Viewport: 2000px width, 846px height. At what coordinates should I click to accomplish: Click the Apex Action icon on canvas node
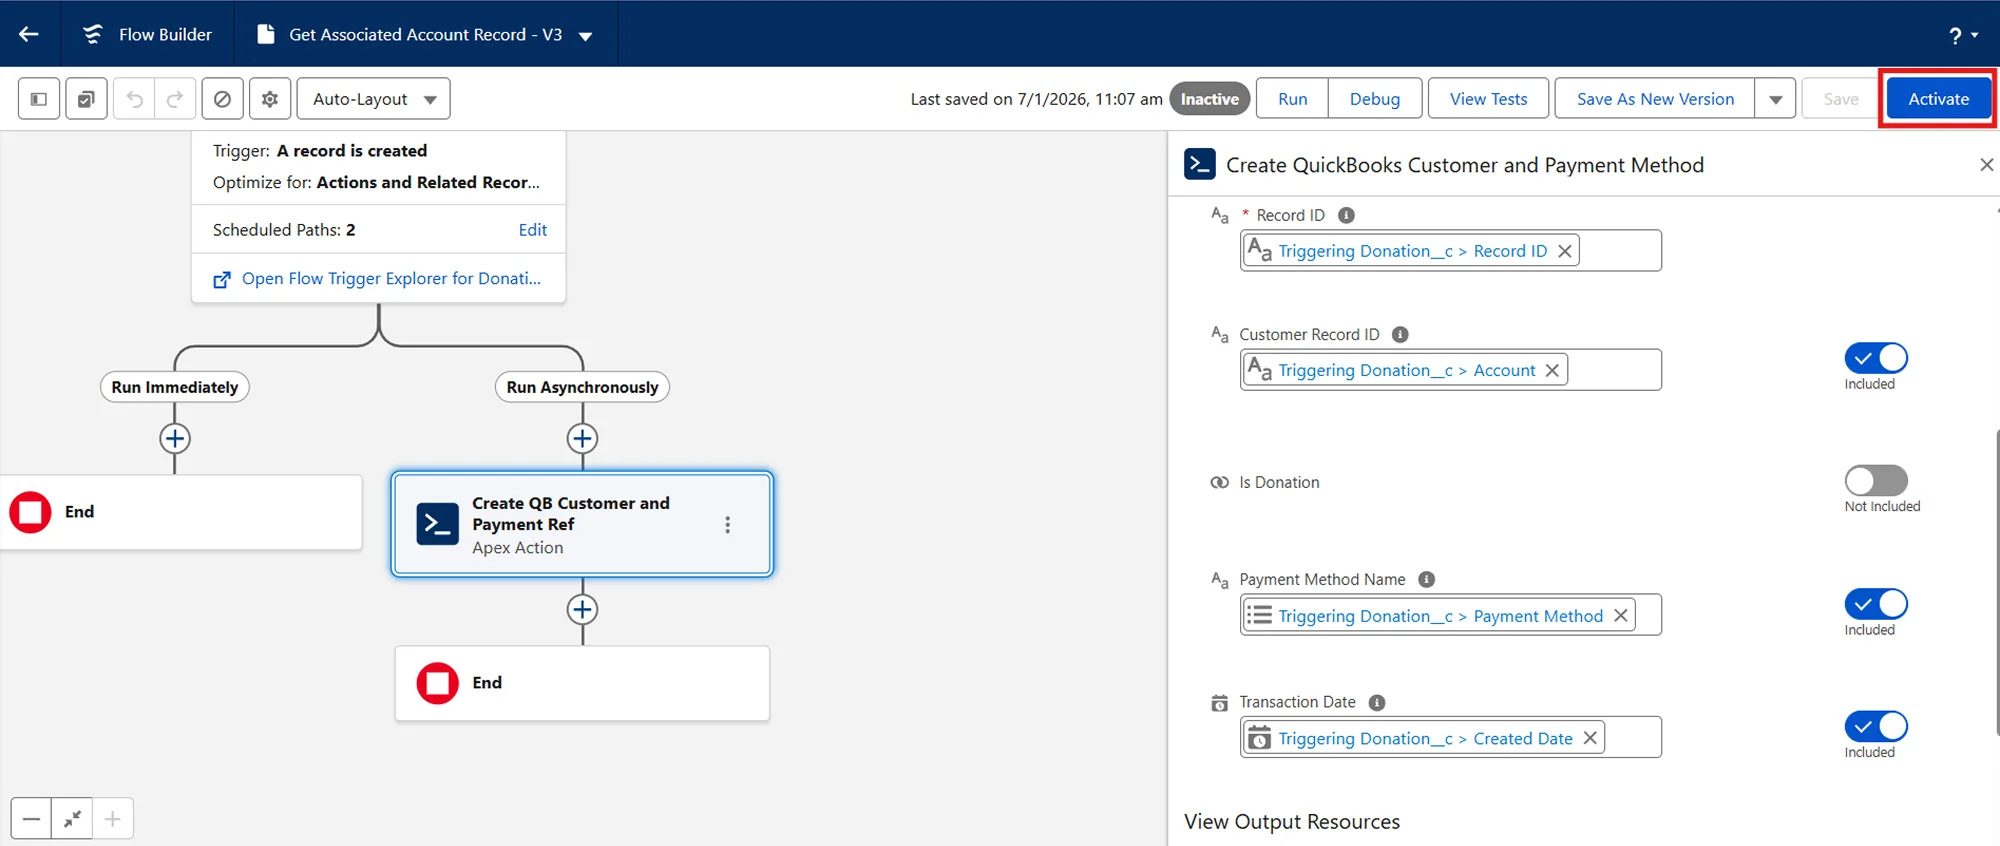pos(437,524)
